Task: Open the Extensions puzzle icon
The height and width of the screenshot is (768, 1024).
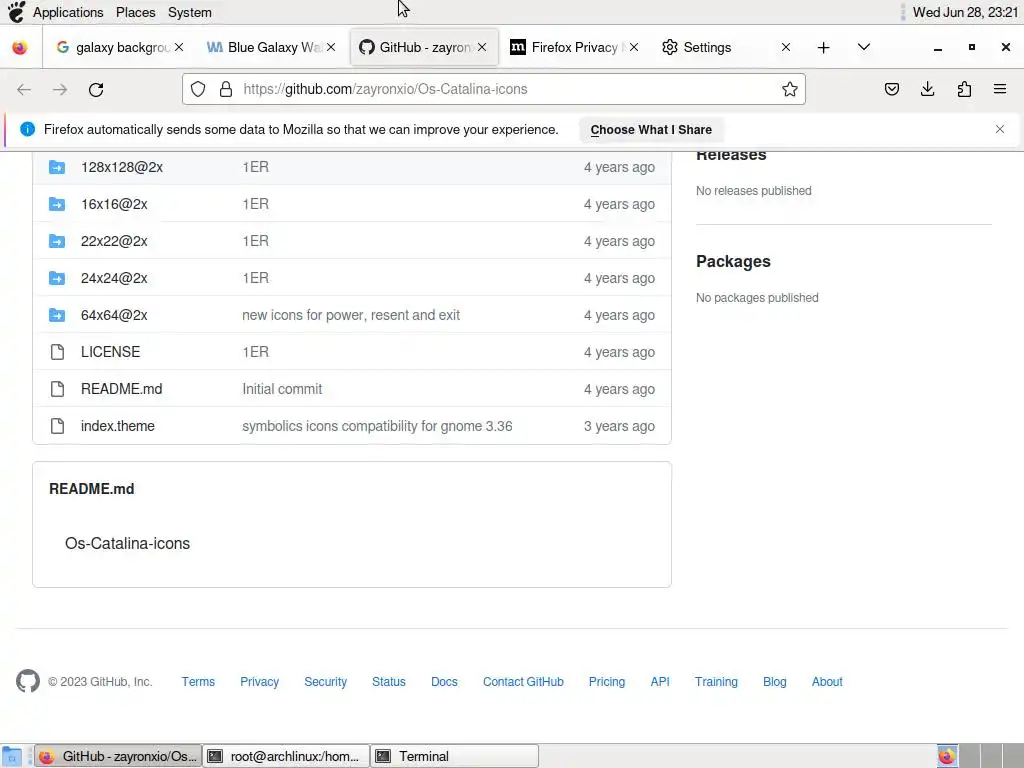Action: (964, 89)
